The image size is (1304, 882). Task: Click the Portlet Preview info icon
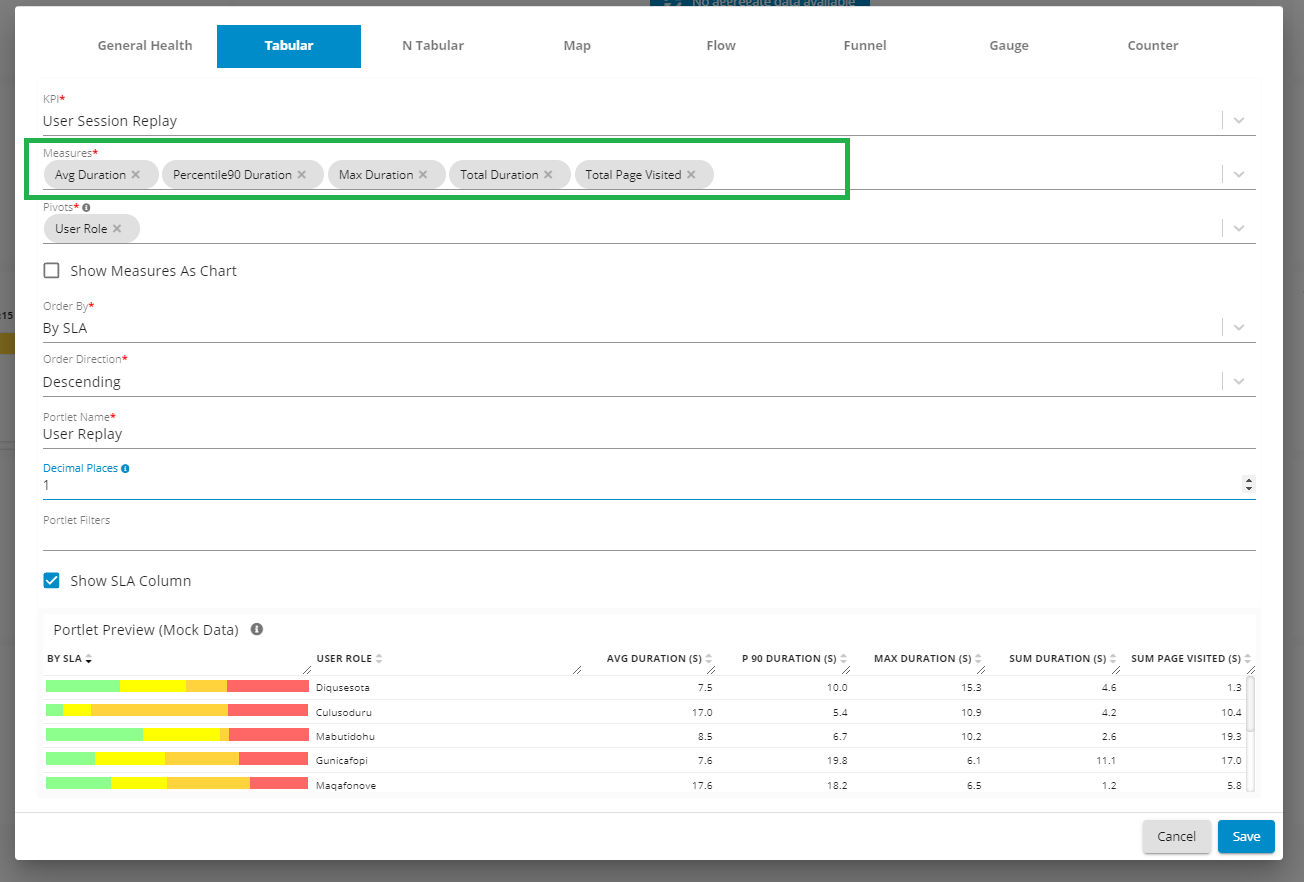click(x=257, y=630)
